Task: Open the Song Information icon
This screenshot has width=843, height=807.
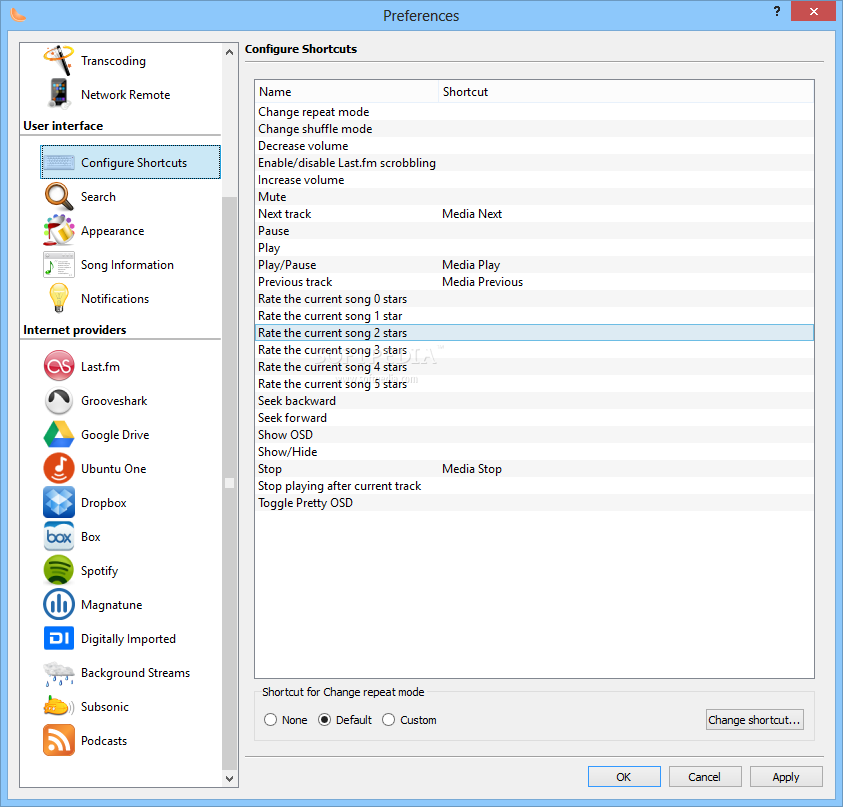Action: 59,265
